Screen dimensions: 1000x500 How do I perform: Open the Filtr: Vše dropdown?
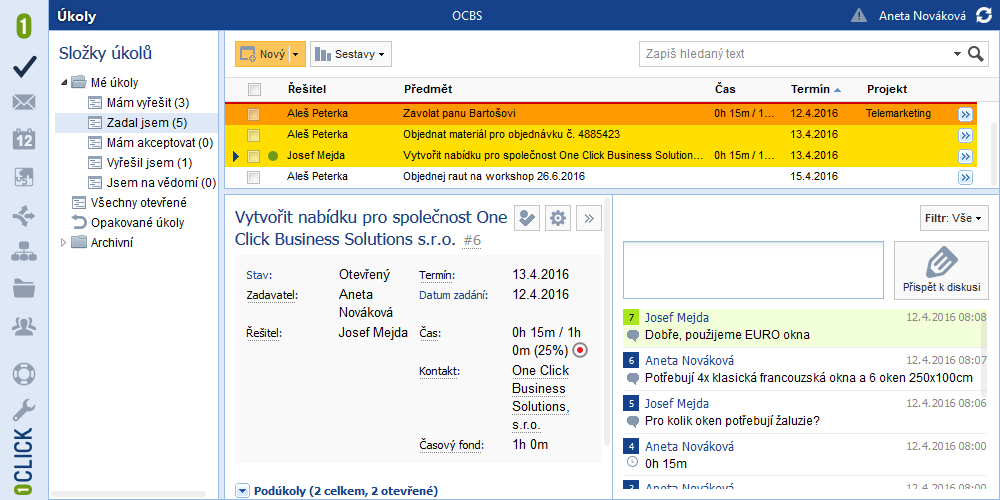coord(954,218)
